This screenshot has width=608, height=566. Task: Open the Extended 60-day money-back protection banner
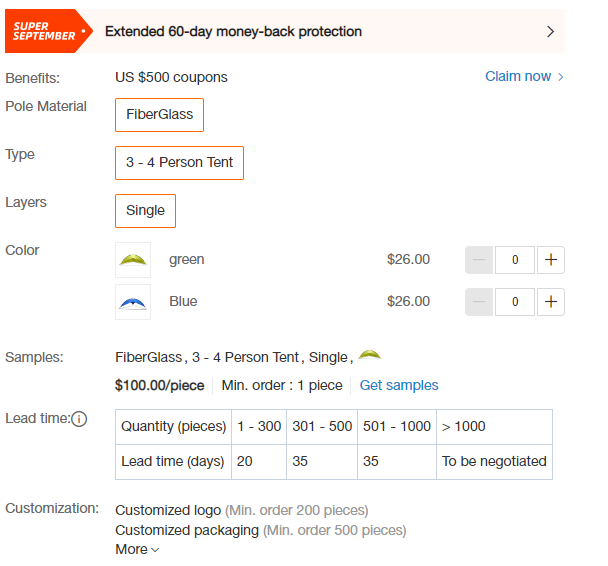[x=285, y=31]
